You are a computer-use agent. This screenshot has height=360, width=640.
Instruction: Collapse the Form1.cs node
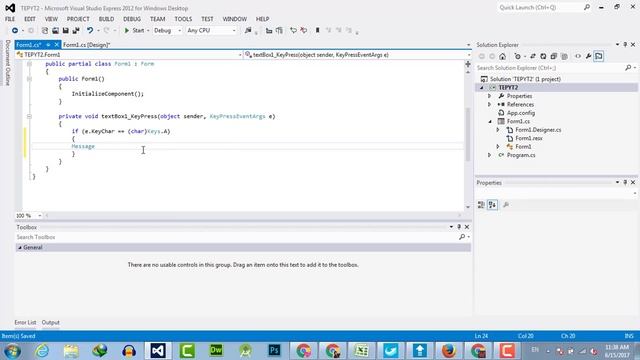(490, 122)
